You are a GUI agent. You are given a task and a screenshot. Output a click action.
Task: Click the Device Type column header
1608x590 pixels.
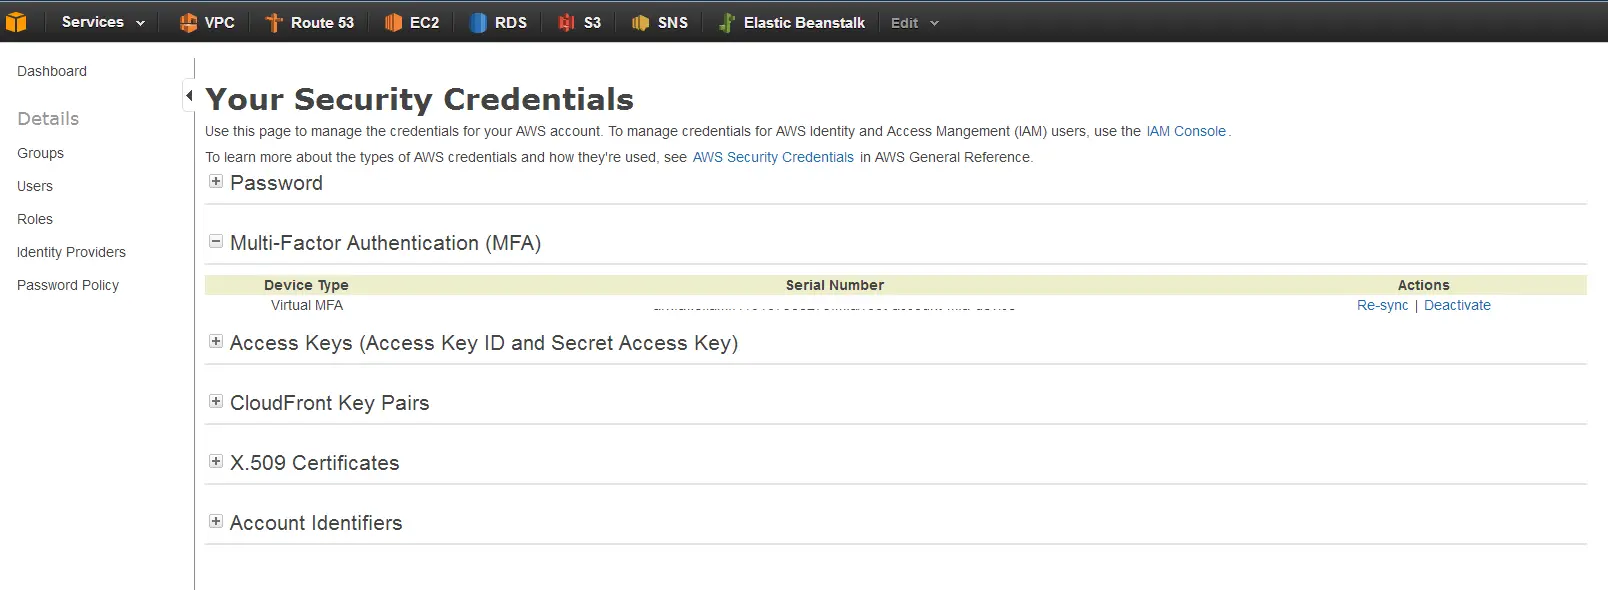pyautogui.click(x=306, y=285)
